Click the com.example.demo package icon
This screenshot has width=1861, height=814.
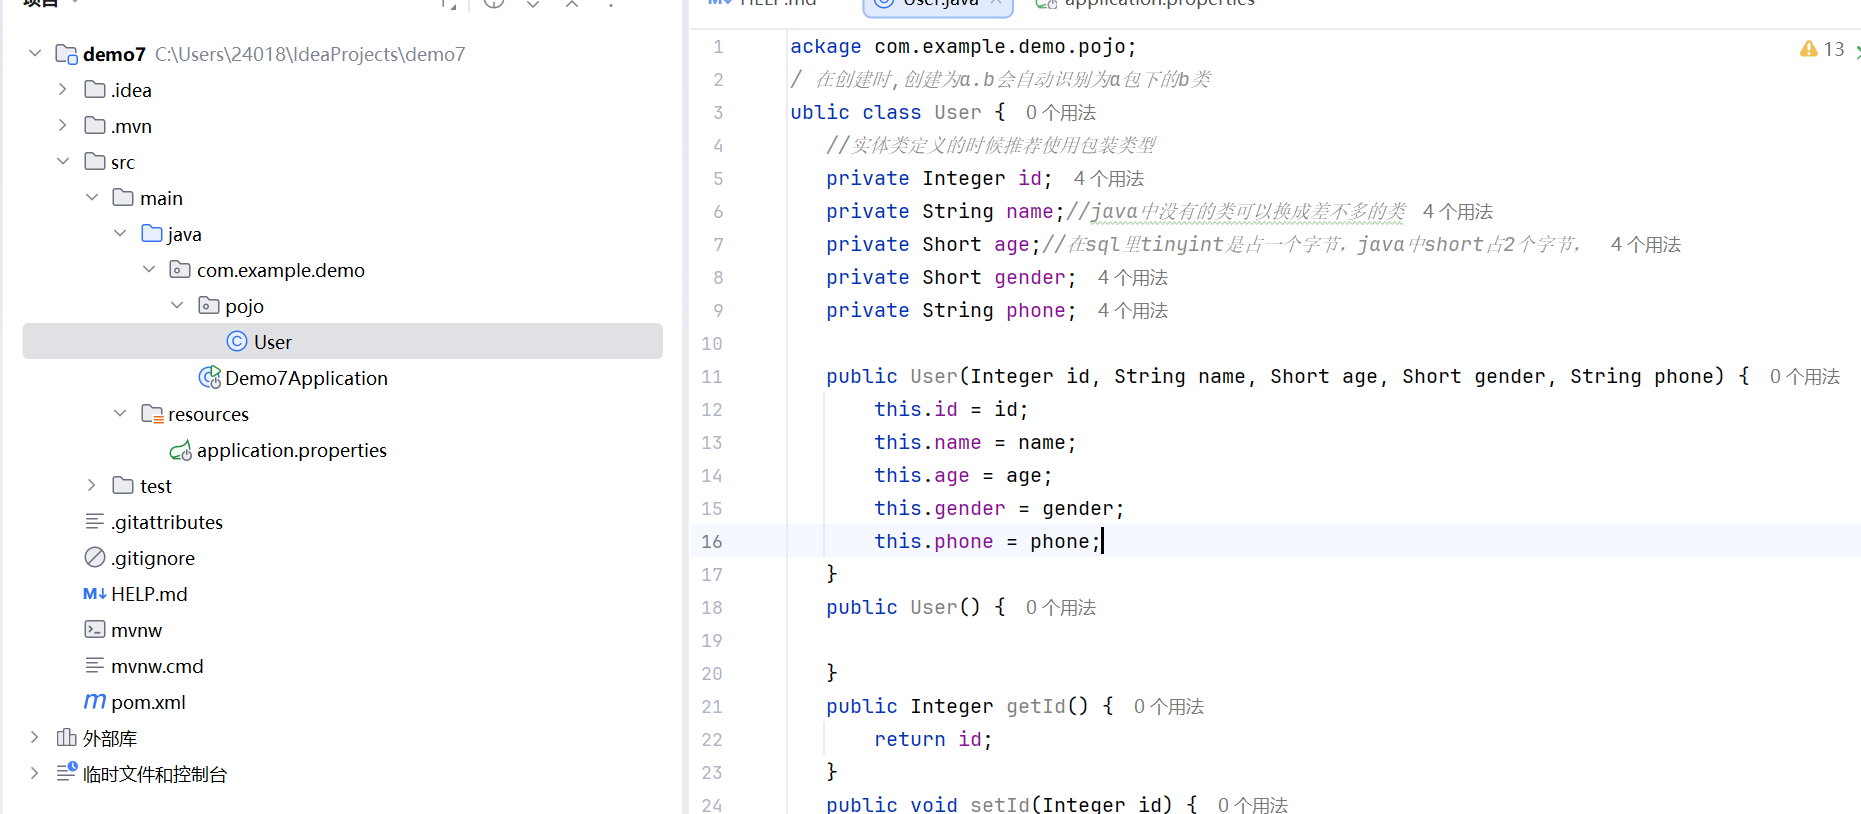pyautogui.click(x=180, y=270)
